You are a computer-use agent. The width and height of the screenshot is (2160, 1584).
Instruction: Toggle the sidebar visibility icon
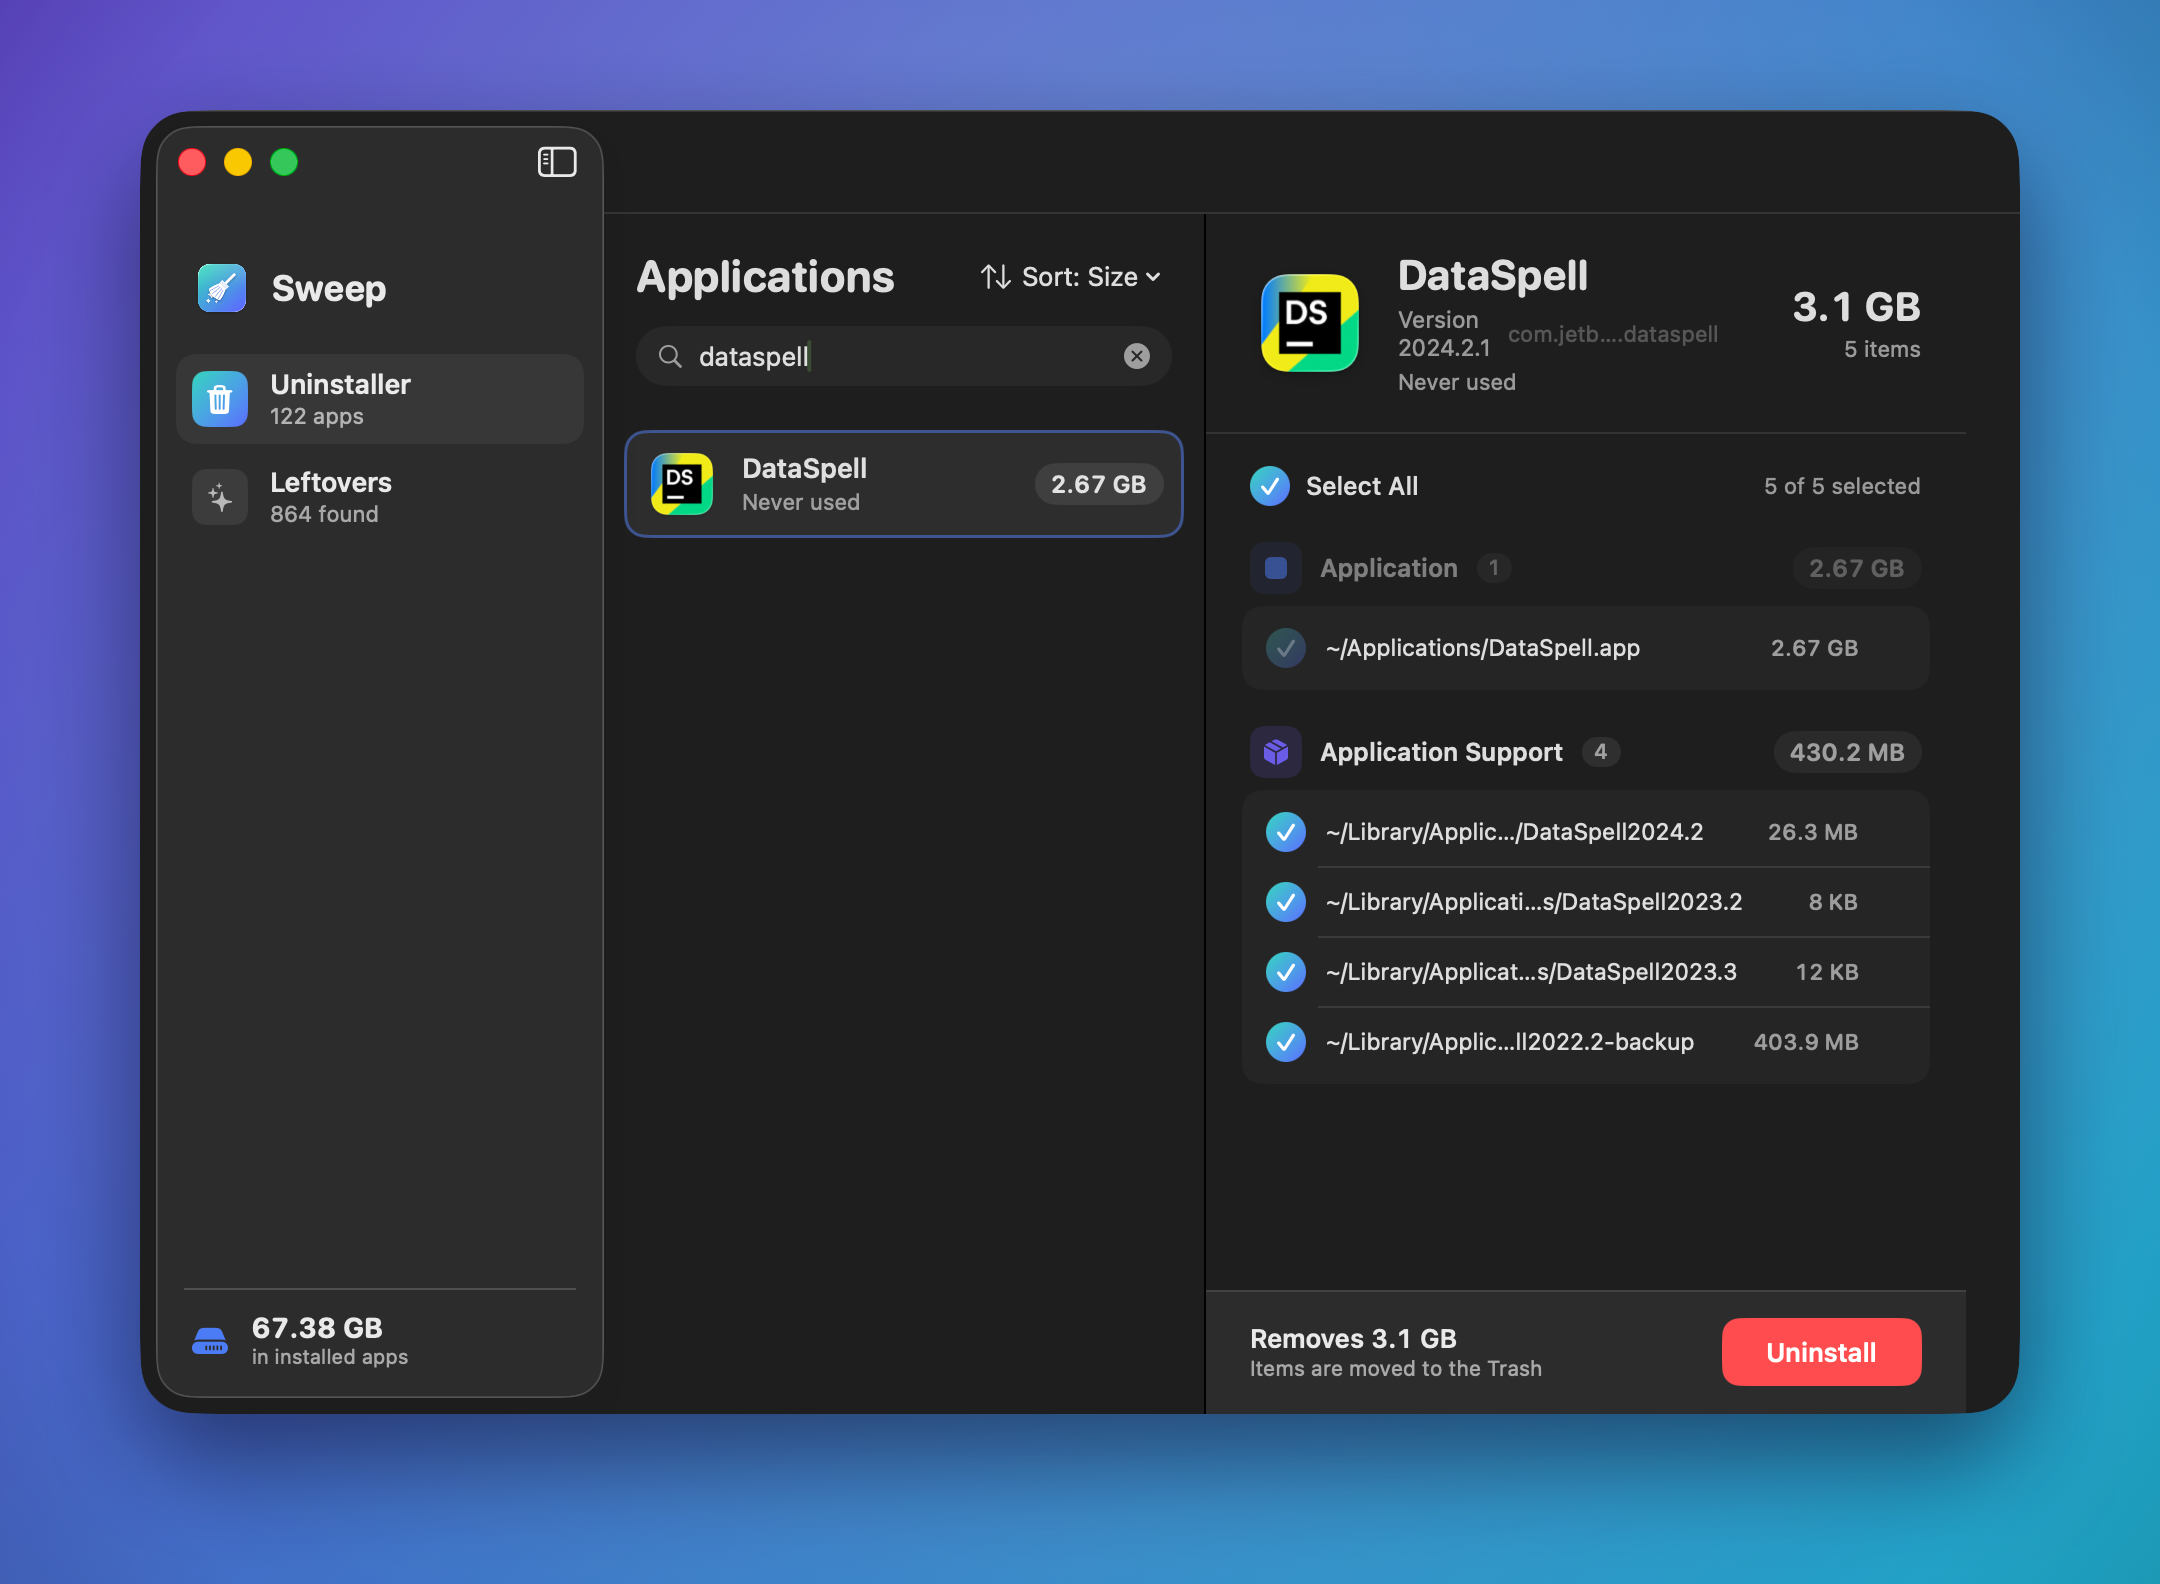(x=557, y=162)
